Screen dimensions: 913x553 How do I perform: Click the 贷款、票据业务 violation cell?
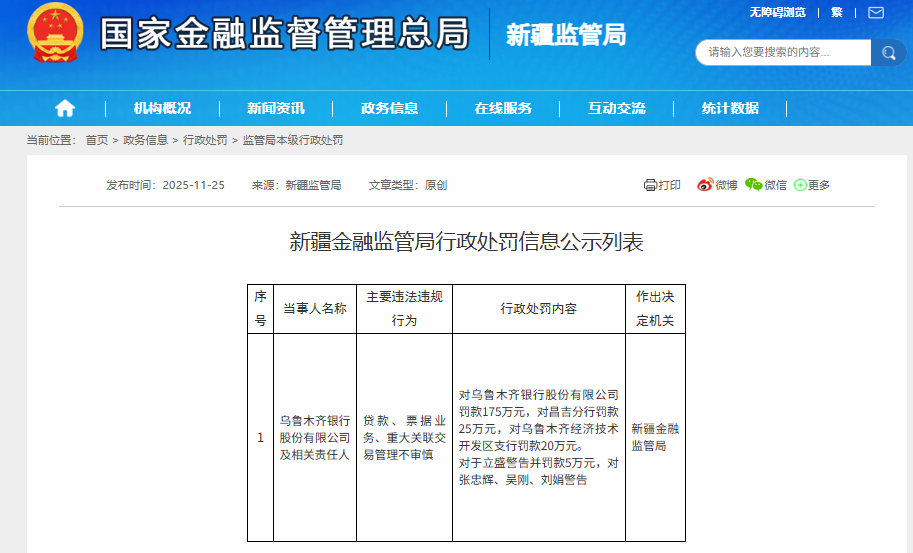click(x=404, y=437)
